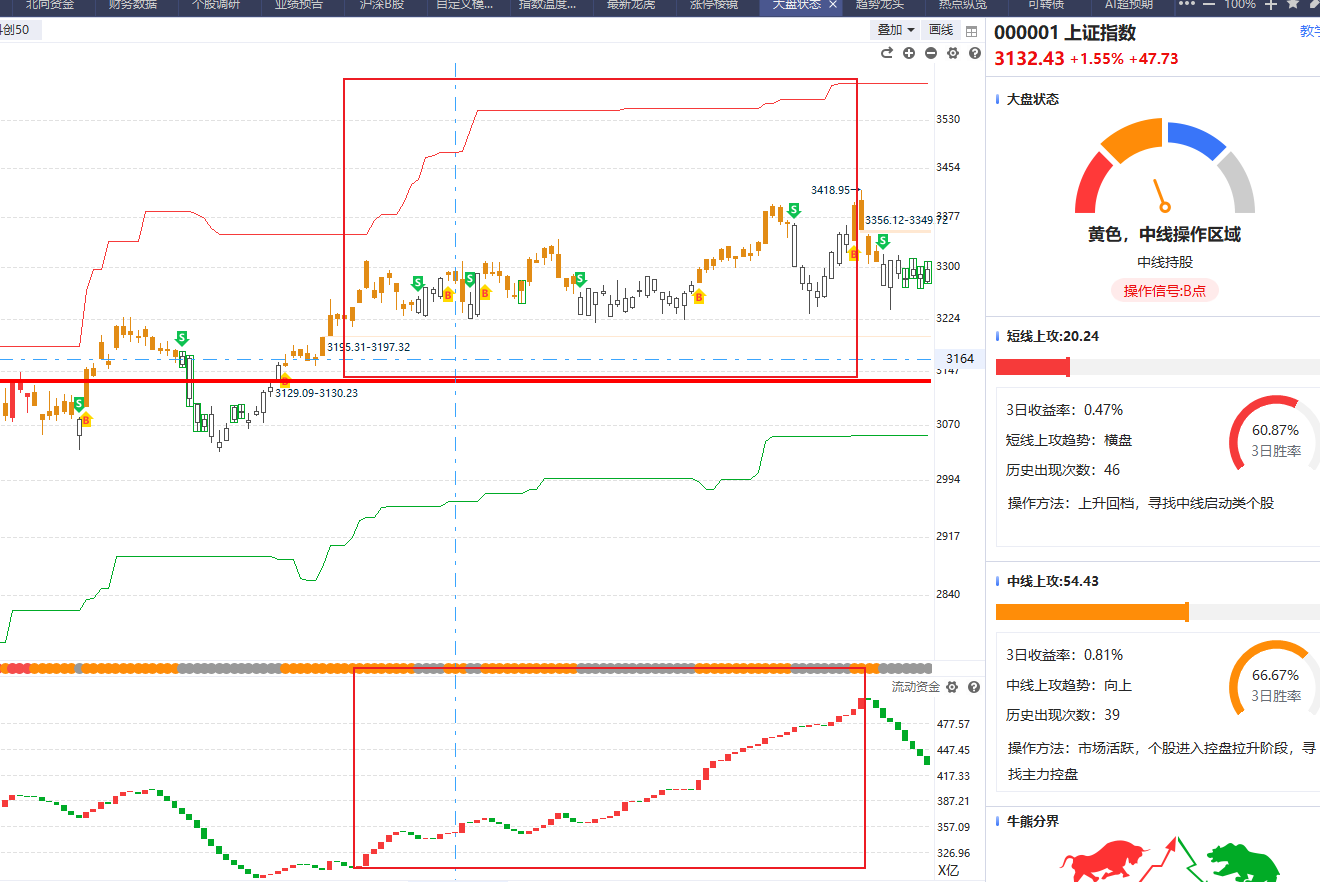Viewport: 1320px width, 882px height.
Task: Click the favorite star icon in top bar
Action: [x=1293, y=5]
